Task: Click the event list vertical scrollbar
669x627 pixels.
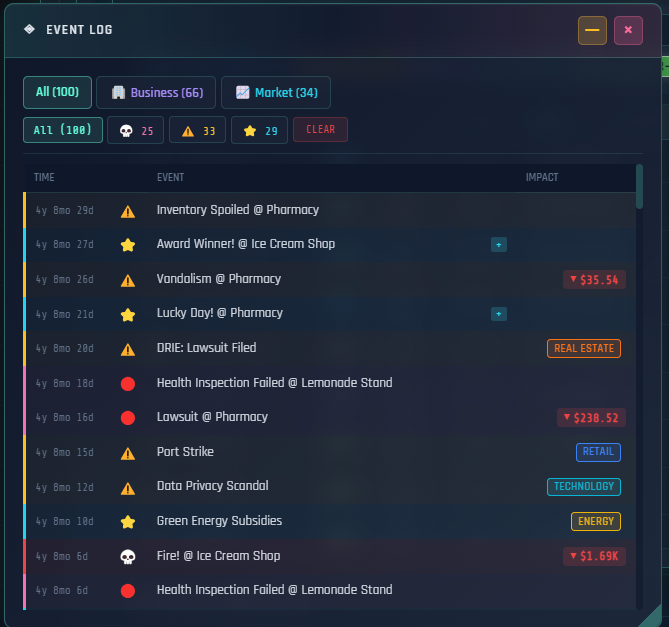Action: coord(639,186)
